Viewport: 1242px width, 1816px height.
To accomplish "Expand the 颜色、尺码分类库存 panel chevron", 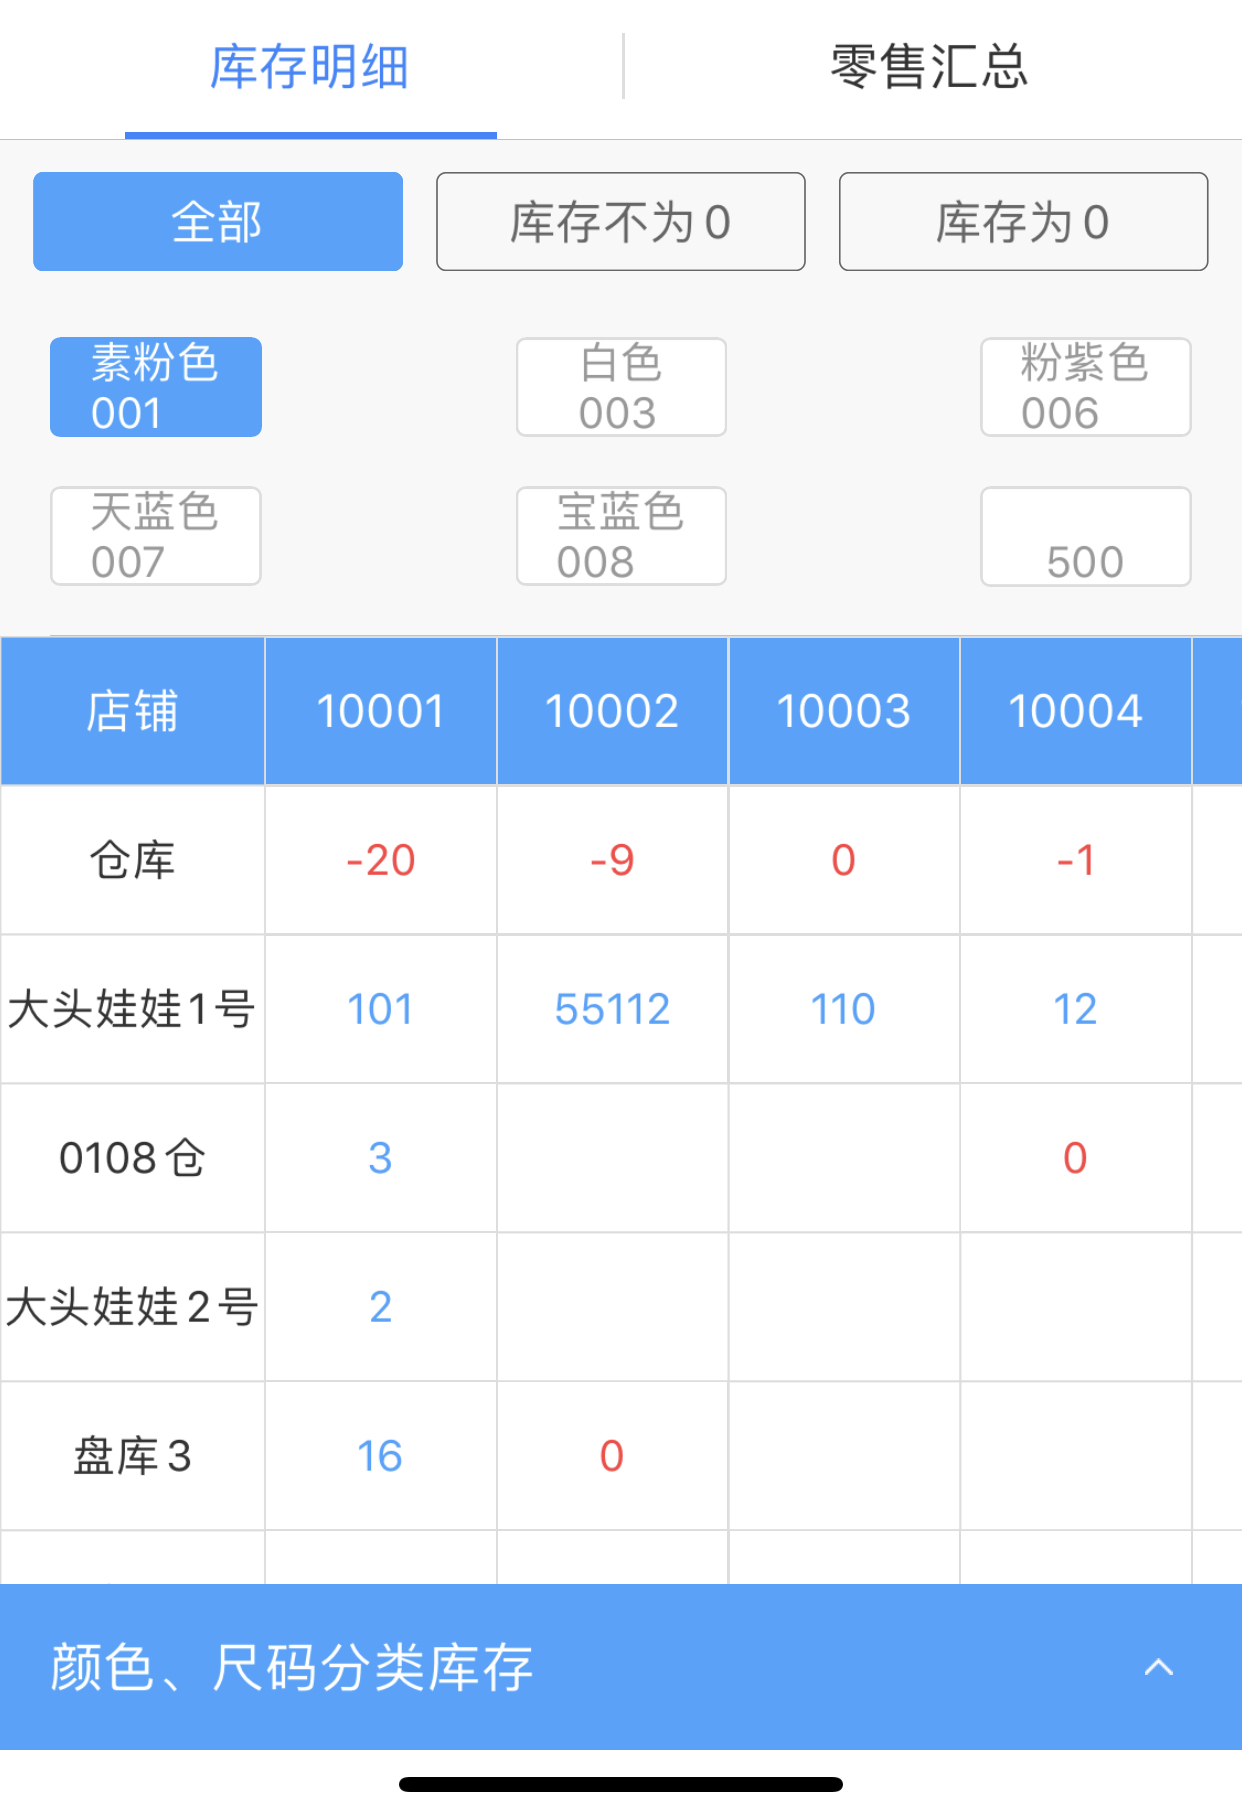I will pyautogui.click(x=1158, y=1667).
